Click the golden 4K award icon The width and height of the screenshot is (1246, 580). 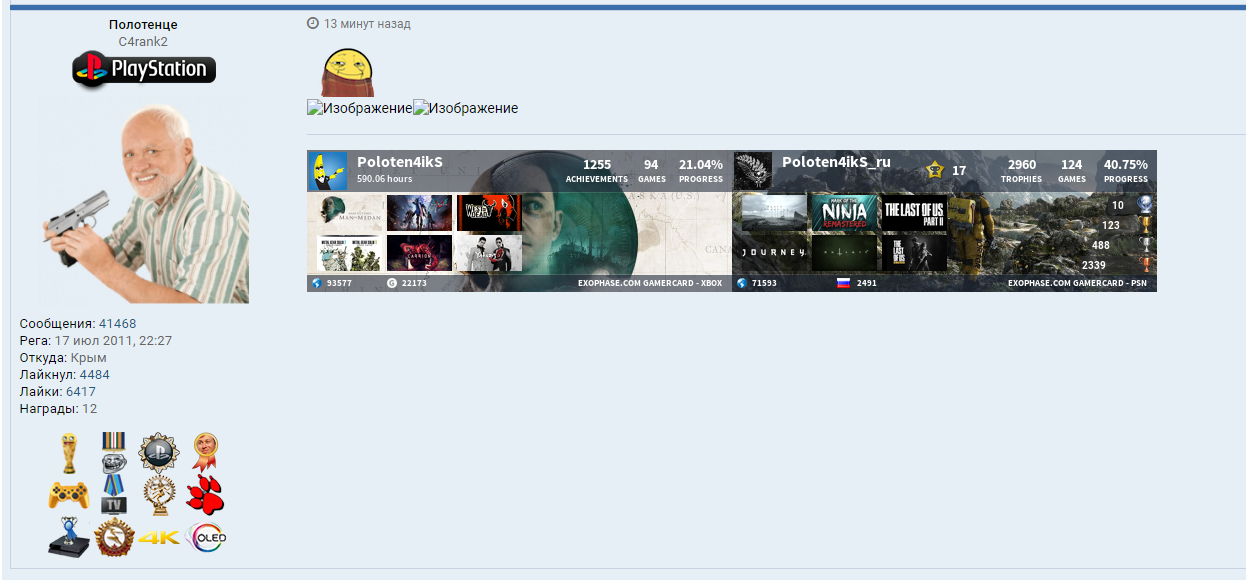click(x=158, y=538)
